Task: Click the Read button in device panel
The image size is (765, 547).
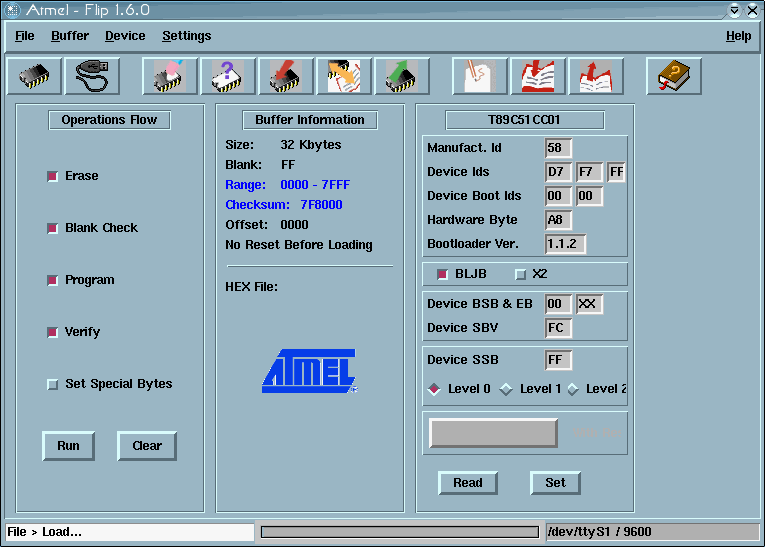Action: pyautogui.click(x=468, y=483)
